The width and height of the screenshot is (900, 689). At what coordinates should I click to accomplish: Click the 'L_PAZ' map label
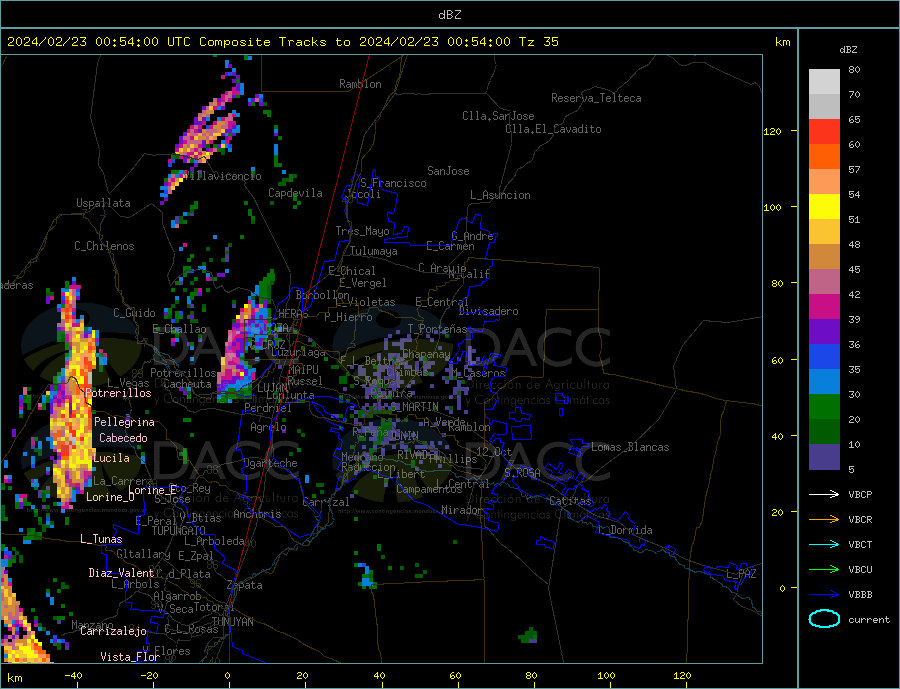tap(741, 574)
